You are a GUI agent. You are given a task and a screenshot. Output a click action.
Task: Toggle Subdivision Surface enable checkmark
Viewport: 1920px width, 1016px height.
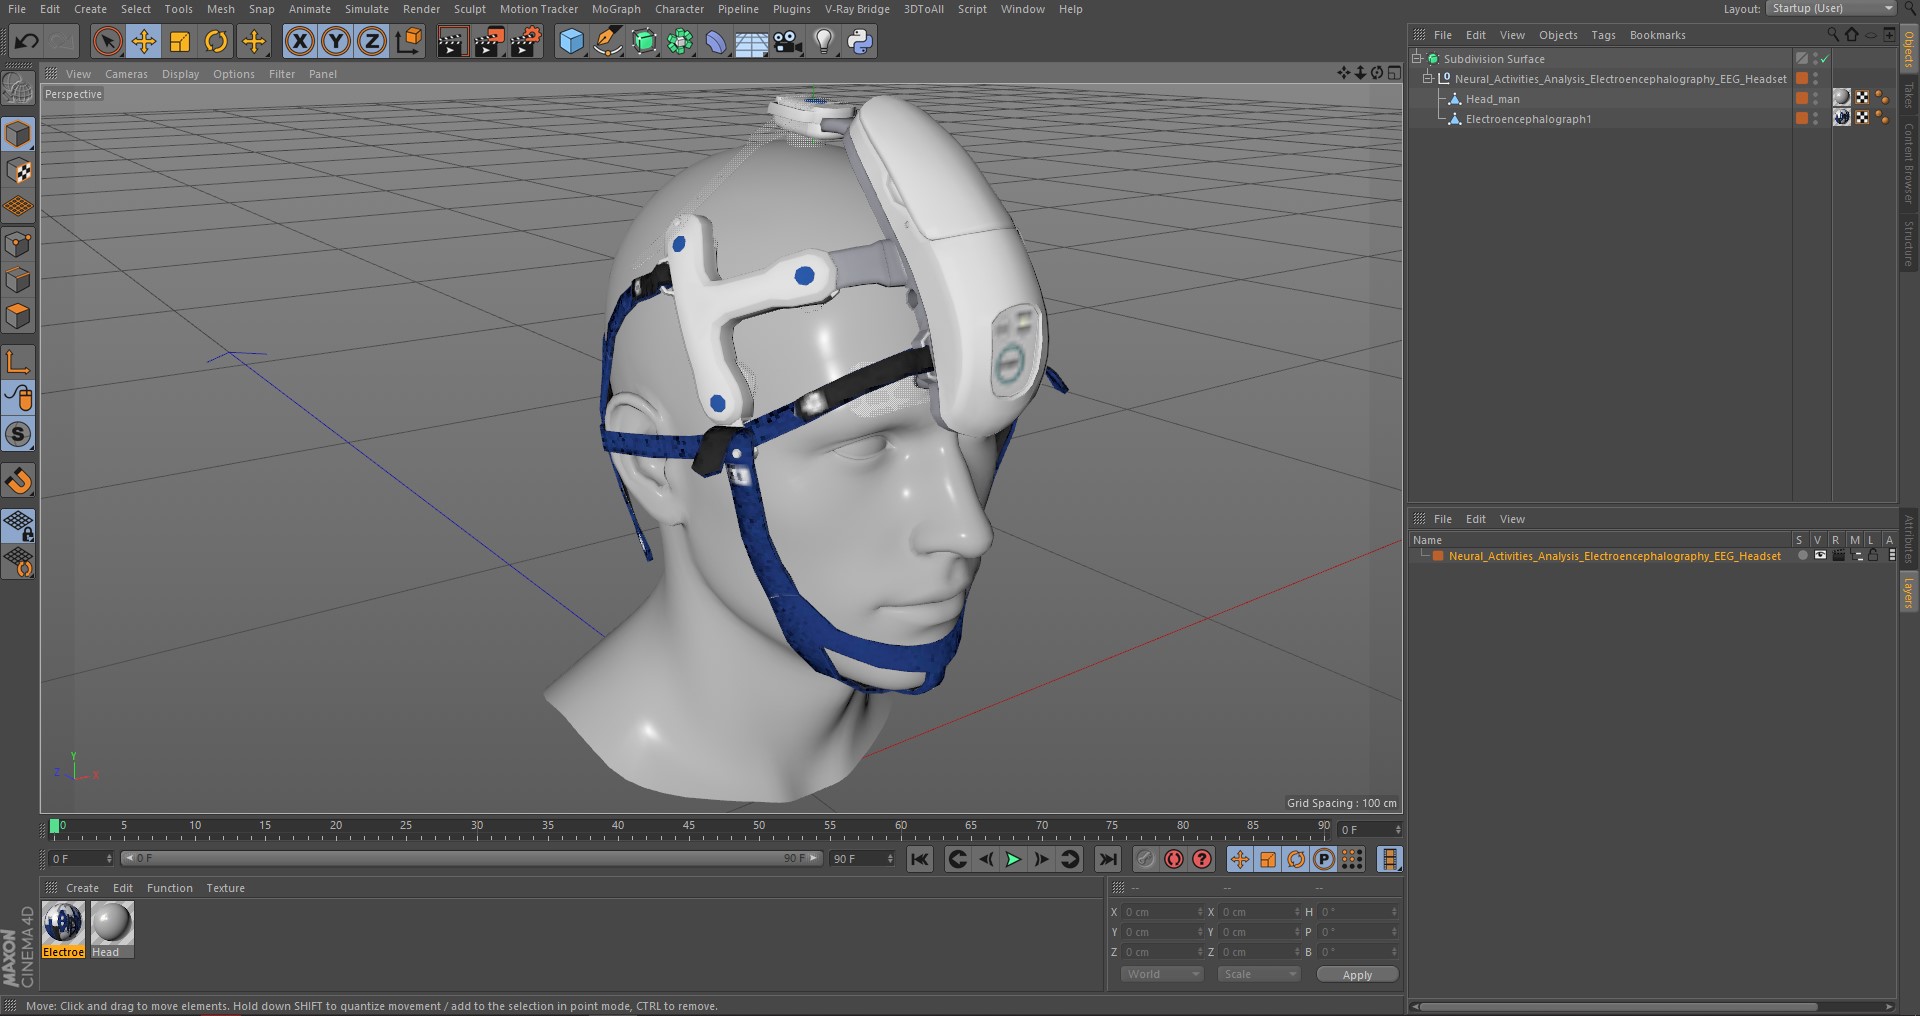(1824, 59)
